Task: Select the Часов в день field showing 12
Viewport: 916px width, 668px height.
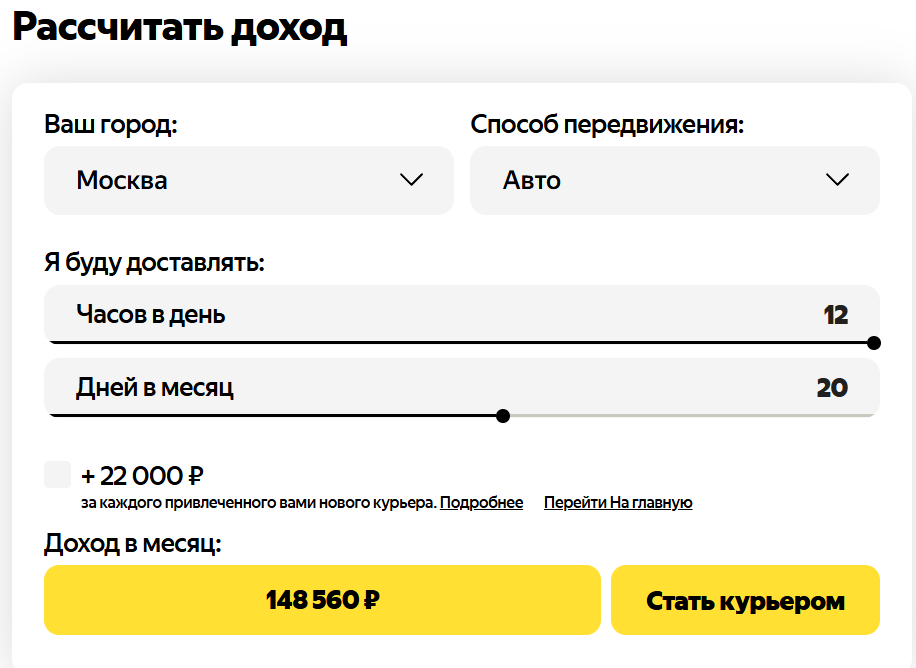Action: (460, 313)
